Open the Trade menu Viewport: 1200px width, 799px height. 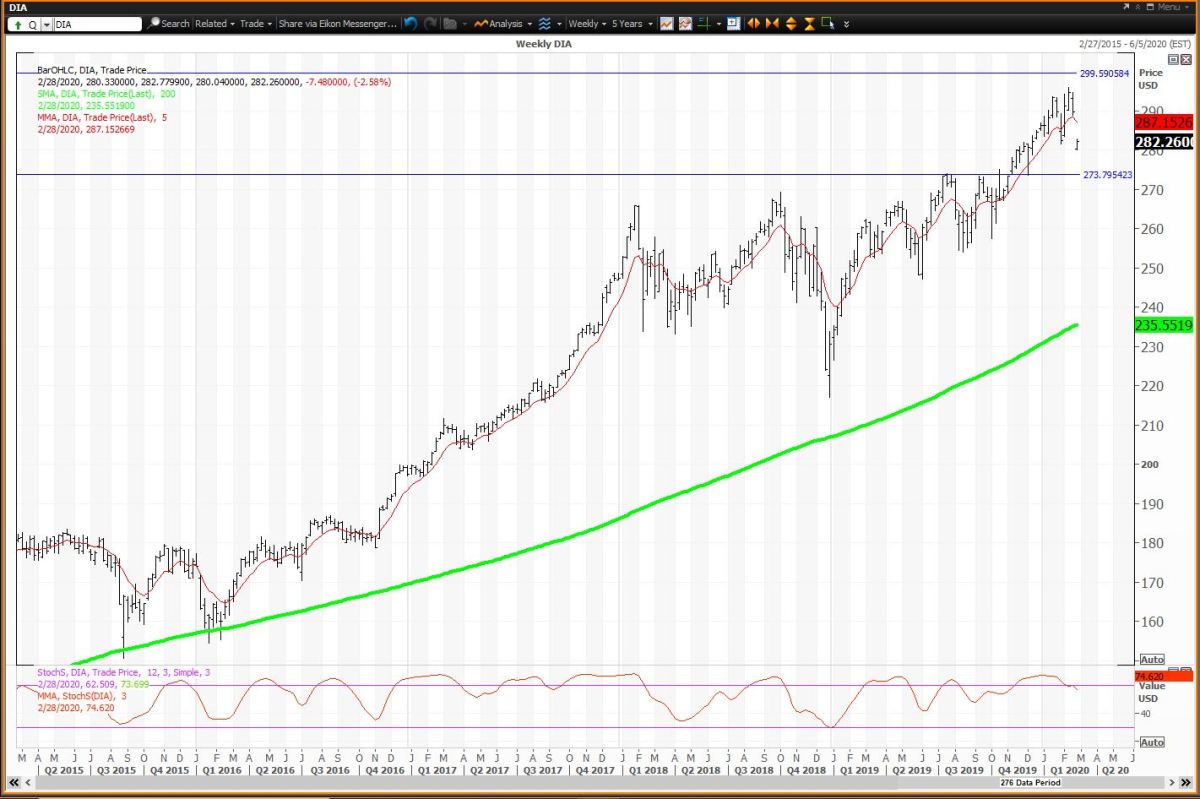point(256,23)
